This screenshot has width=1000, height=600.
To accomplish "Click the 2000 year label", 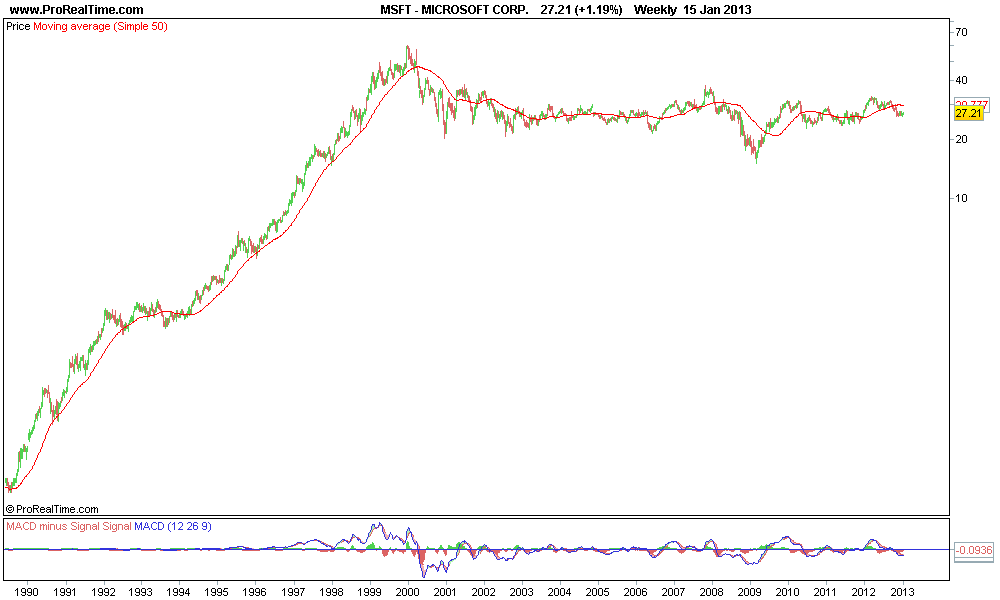I will (408, 592).
